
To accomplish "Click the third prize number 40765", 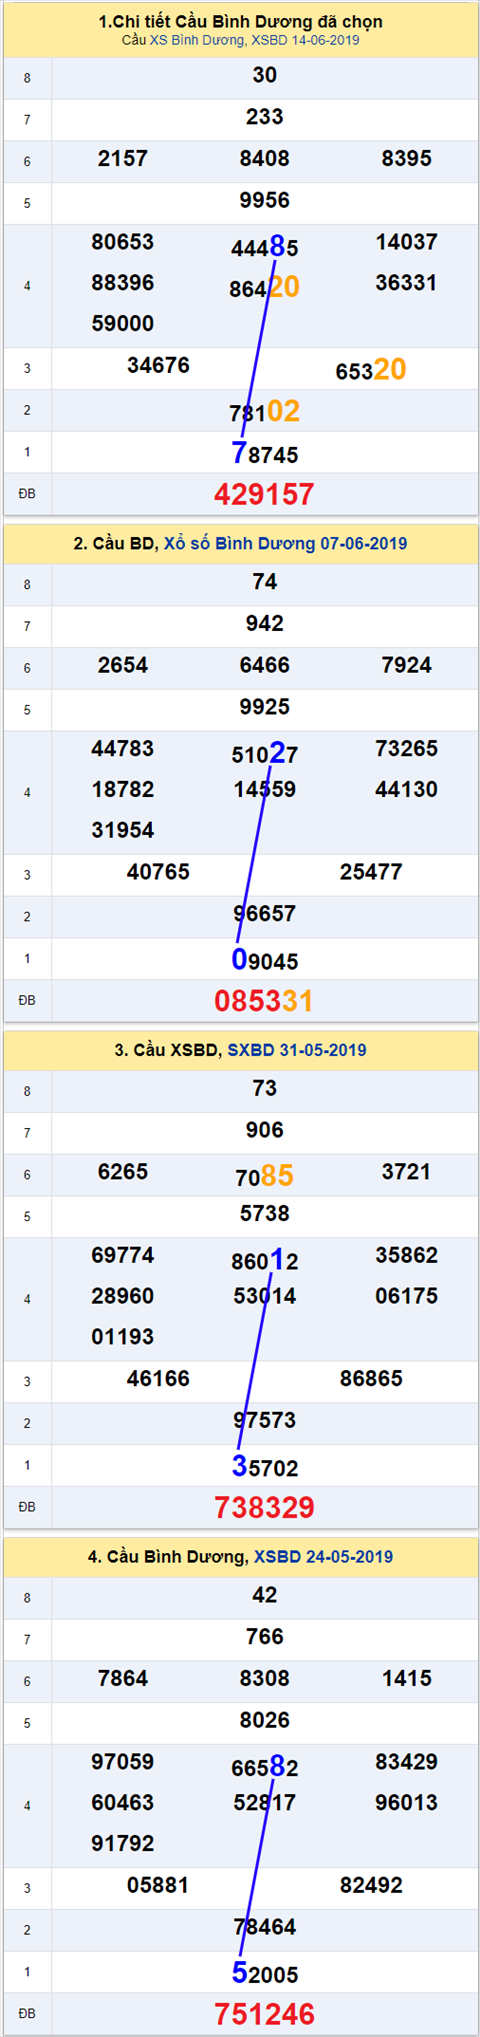I will [158, 872].
